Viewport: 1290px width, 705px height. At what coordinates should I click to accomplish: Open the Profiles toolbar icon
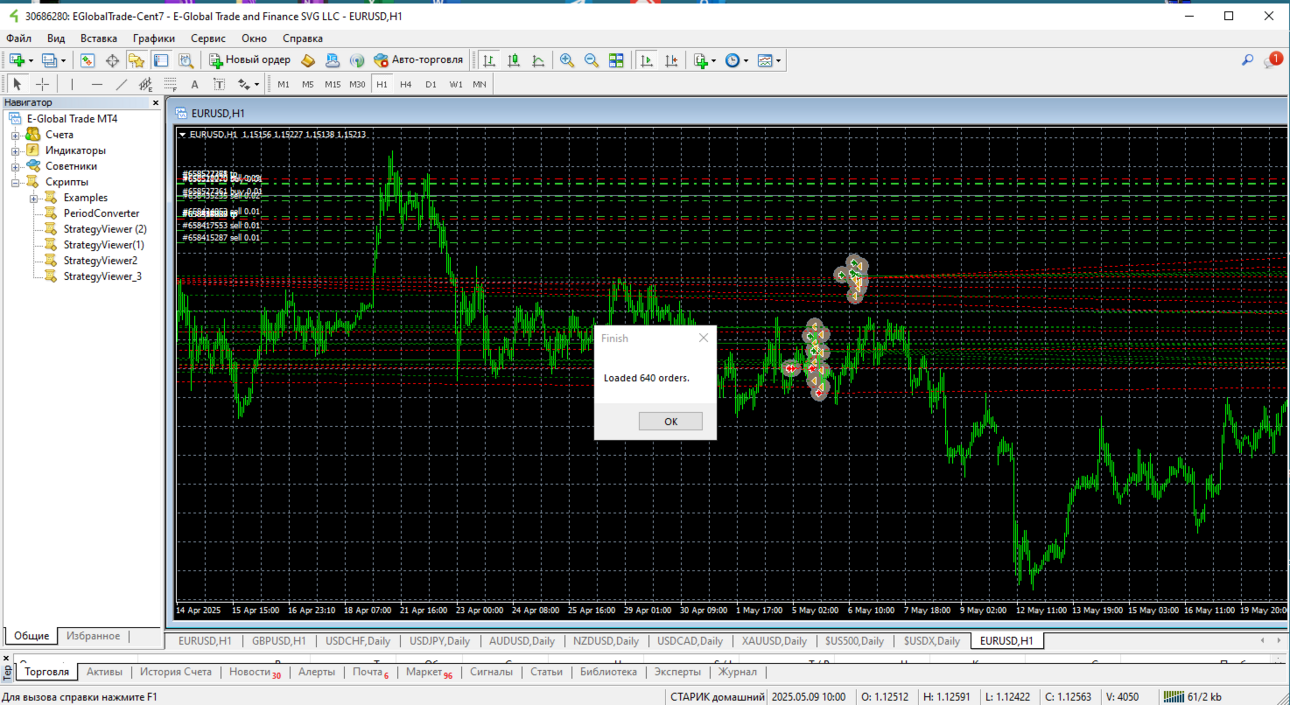[x=48, y=60]
